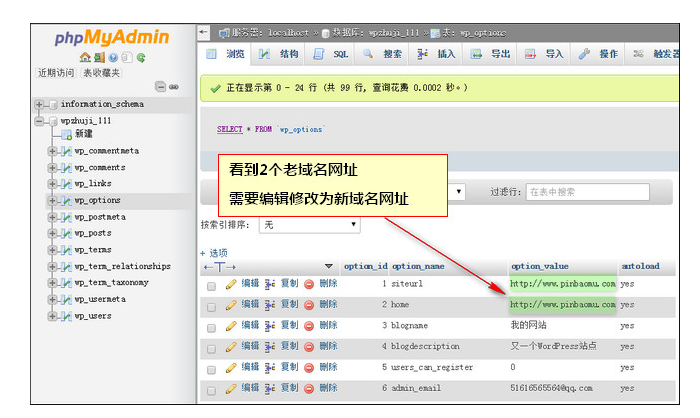Expand the wp_postmeta table node
This screenshot has width=700, height=418.
tap(52, 217)
